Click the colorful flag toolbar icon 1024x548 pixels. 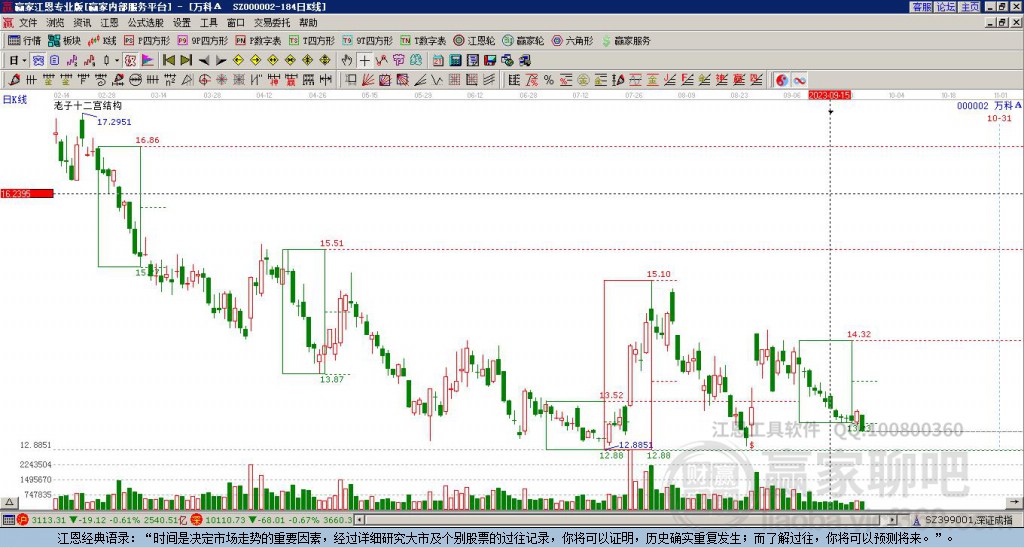[x=148, y=61]
